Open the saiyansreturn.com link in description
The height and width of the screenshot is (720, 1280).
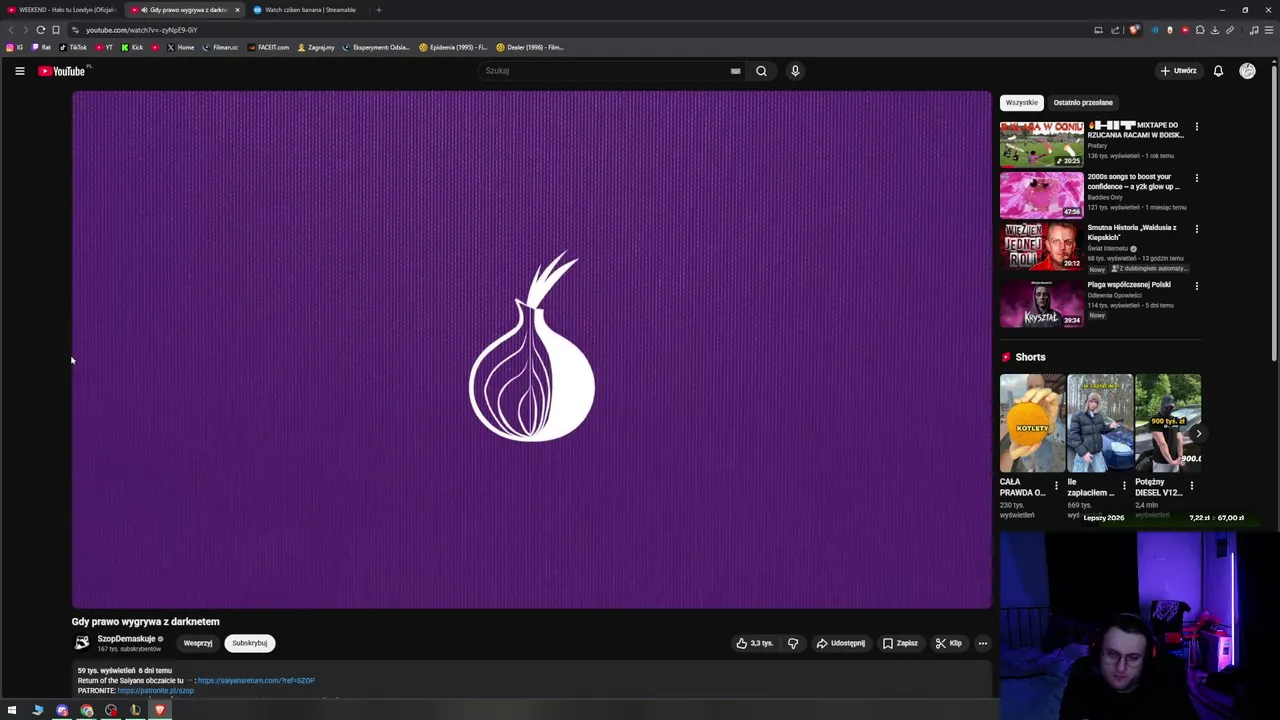[256, 681]
